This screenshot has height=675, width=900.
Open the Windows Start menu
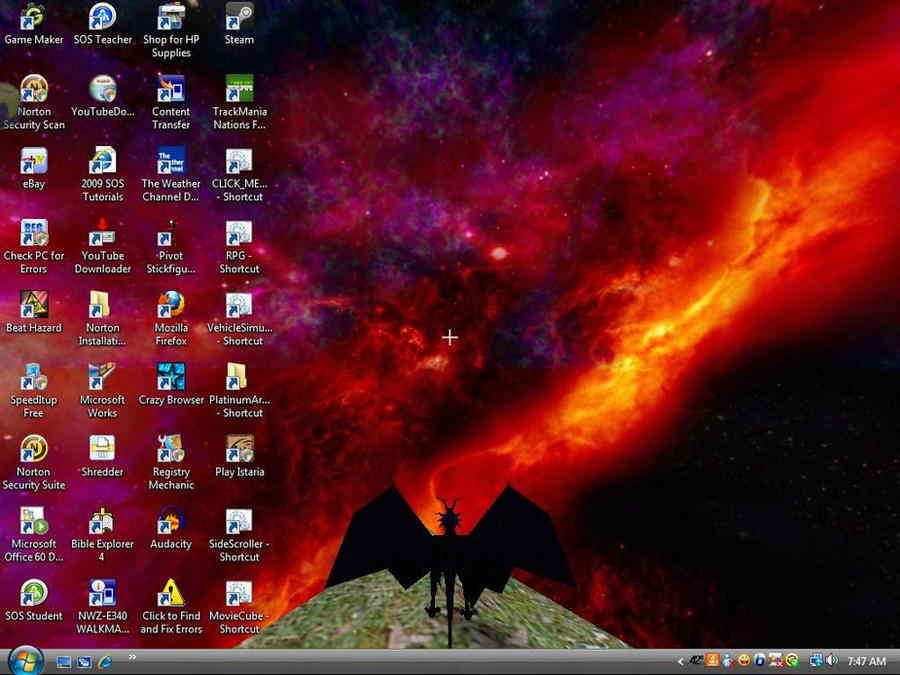click(x=25, y=661)
